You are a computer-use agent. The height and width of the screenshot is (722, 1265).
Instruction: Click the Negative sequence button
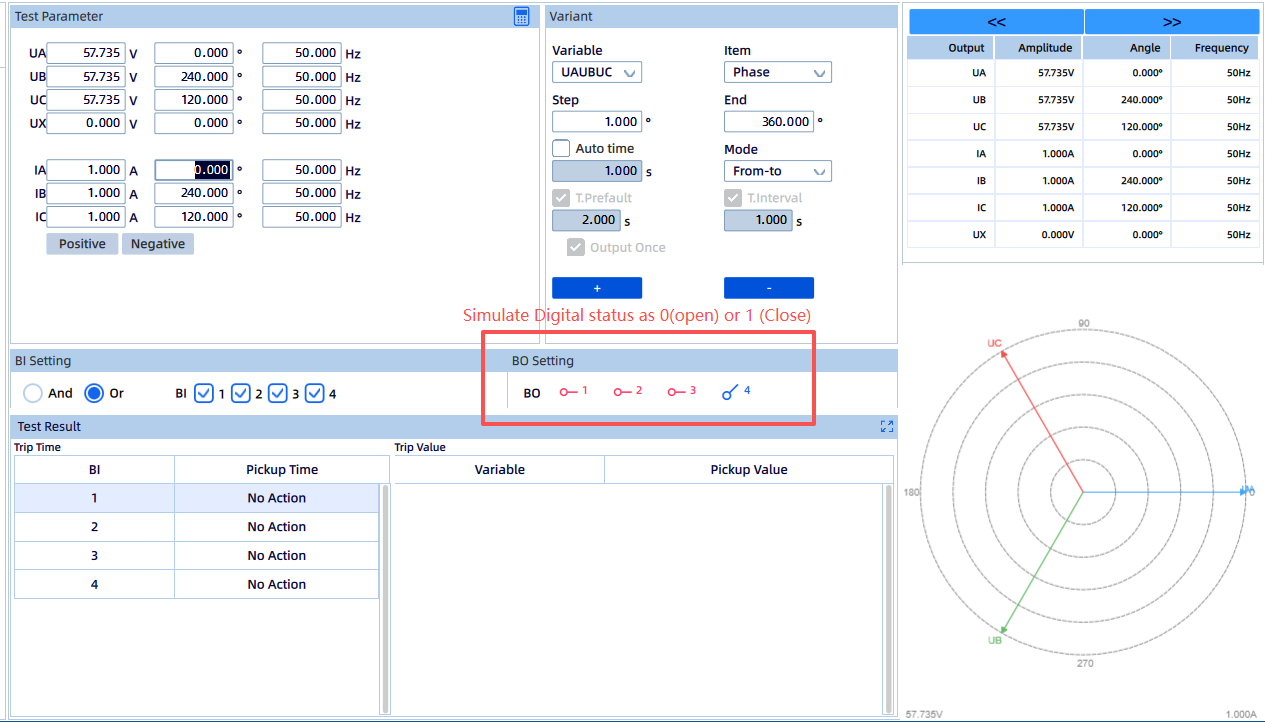click(158, 244)
